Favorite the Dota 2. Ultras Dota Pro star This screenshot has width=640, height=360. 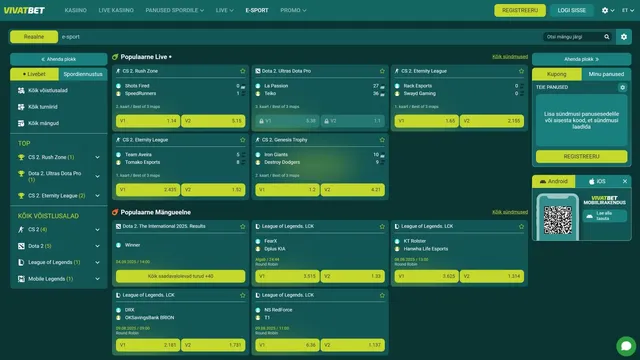(382, 71)
